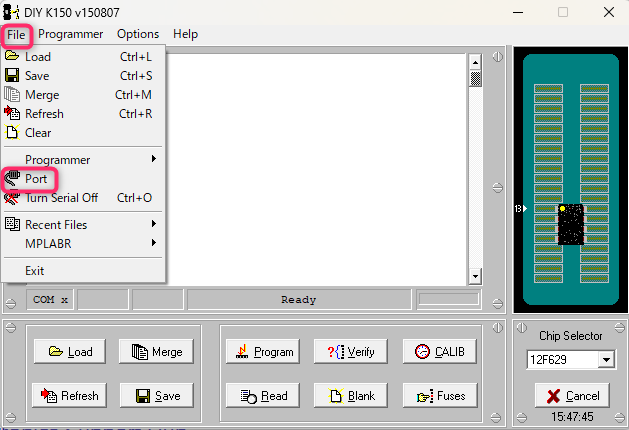This screenshot has width=629, height=430.
Task: Click the clock time 15:47:45
Action: tap(572, 417)
